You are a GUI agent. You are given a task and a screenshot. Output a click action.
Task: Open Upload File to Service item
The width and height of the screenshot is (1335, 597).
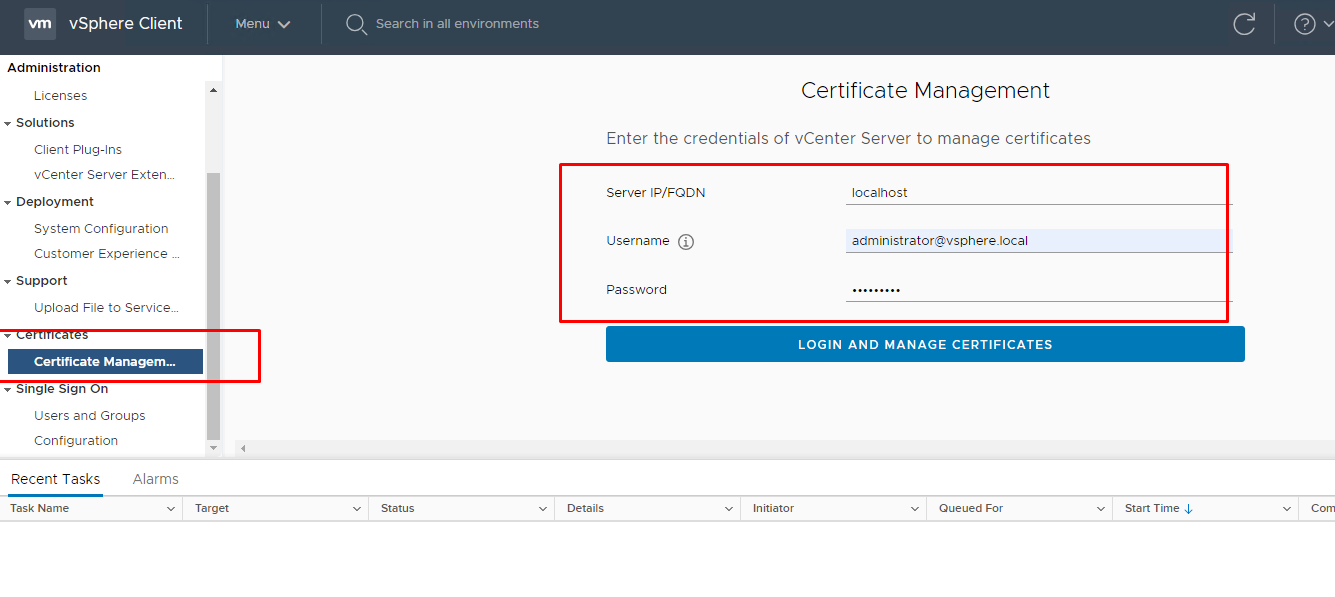[x=106, y=308]
